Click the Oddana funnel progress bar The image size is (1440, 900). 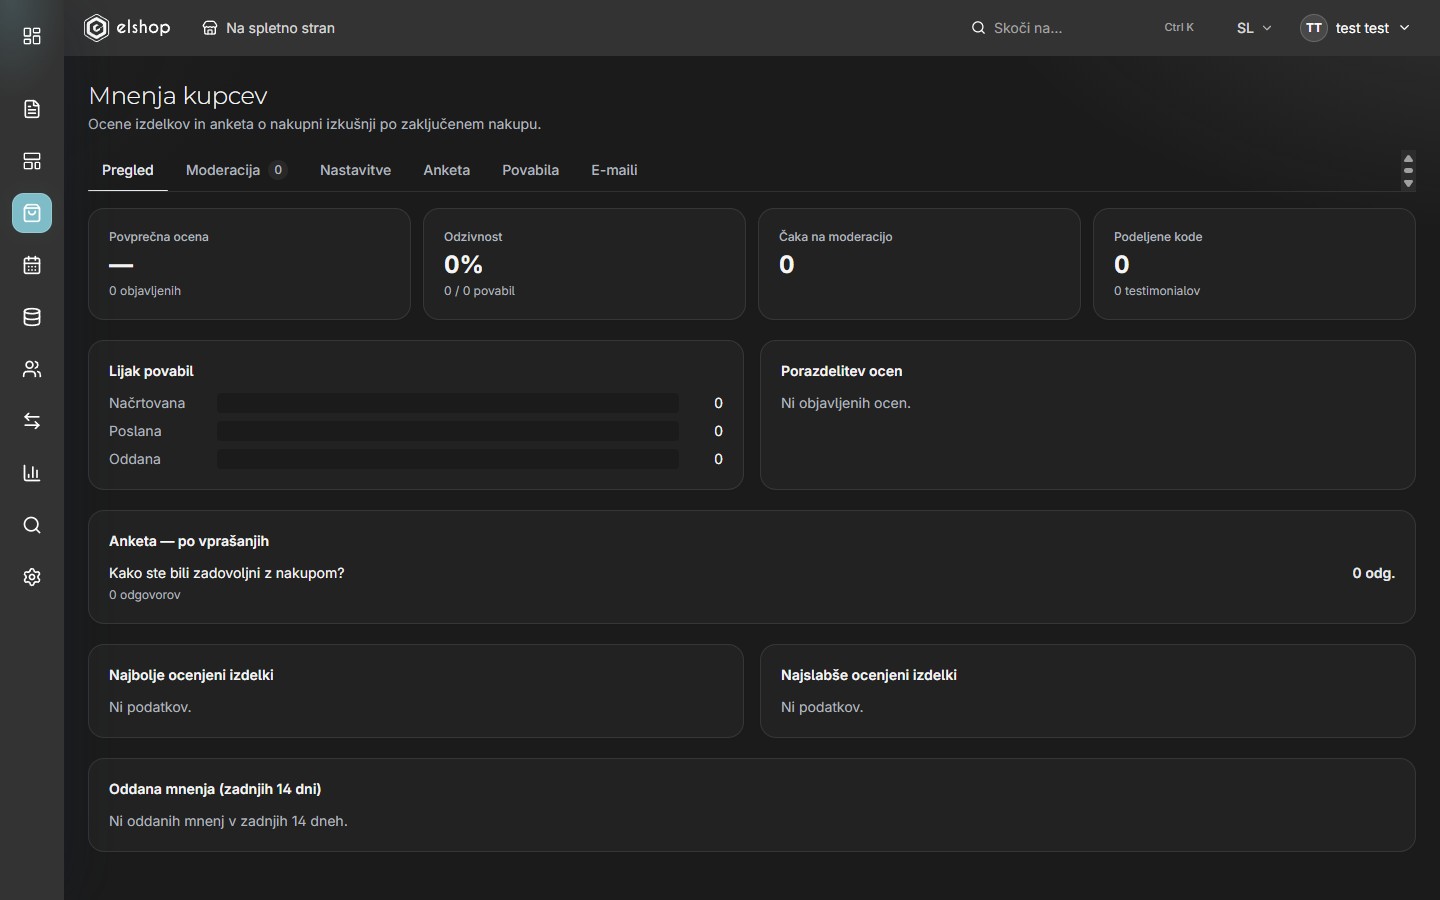(448, 459)
